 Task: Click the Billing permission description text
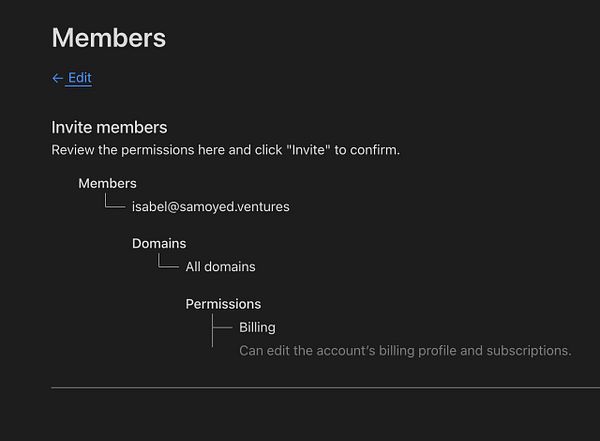(405, 351)
